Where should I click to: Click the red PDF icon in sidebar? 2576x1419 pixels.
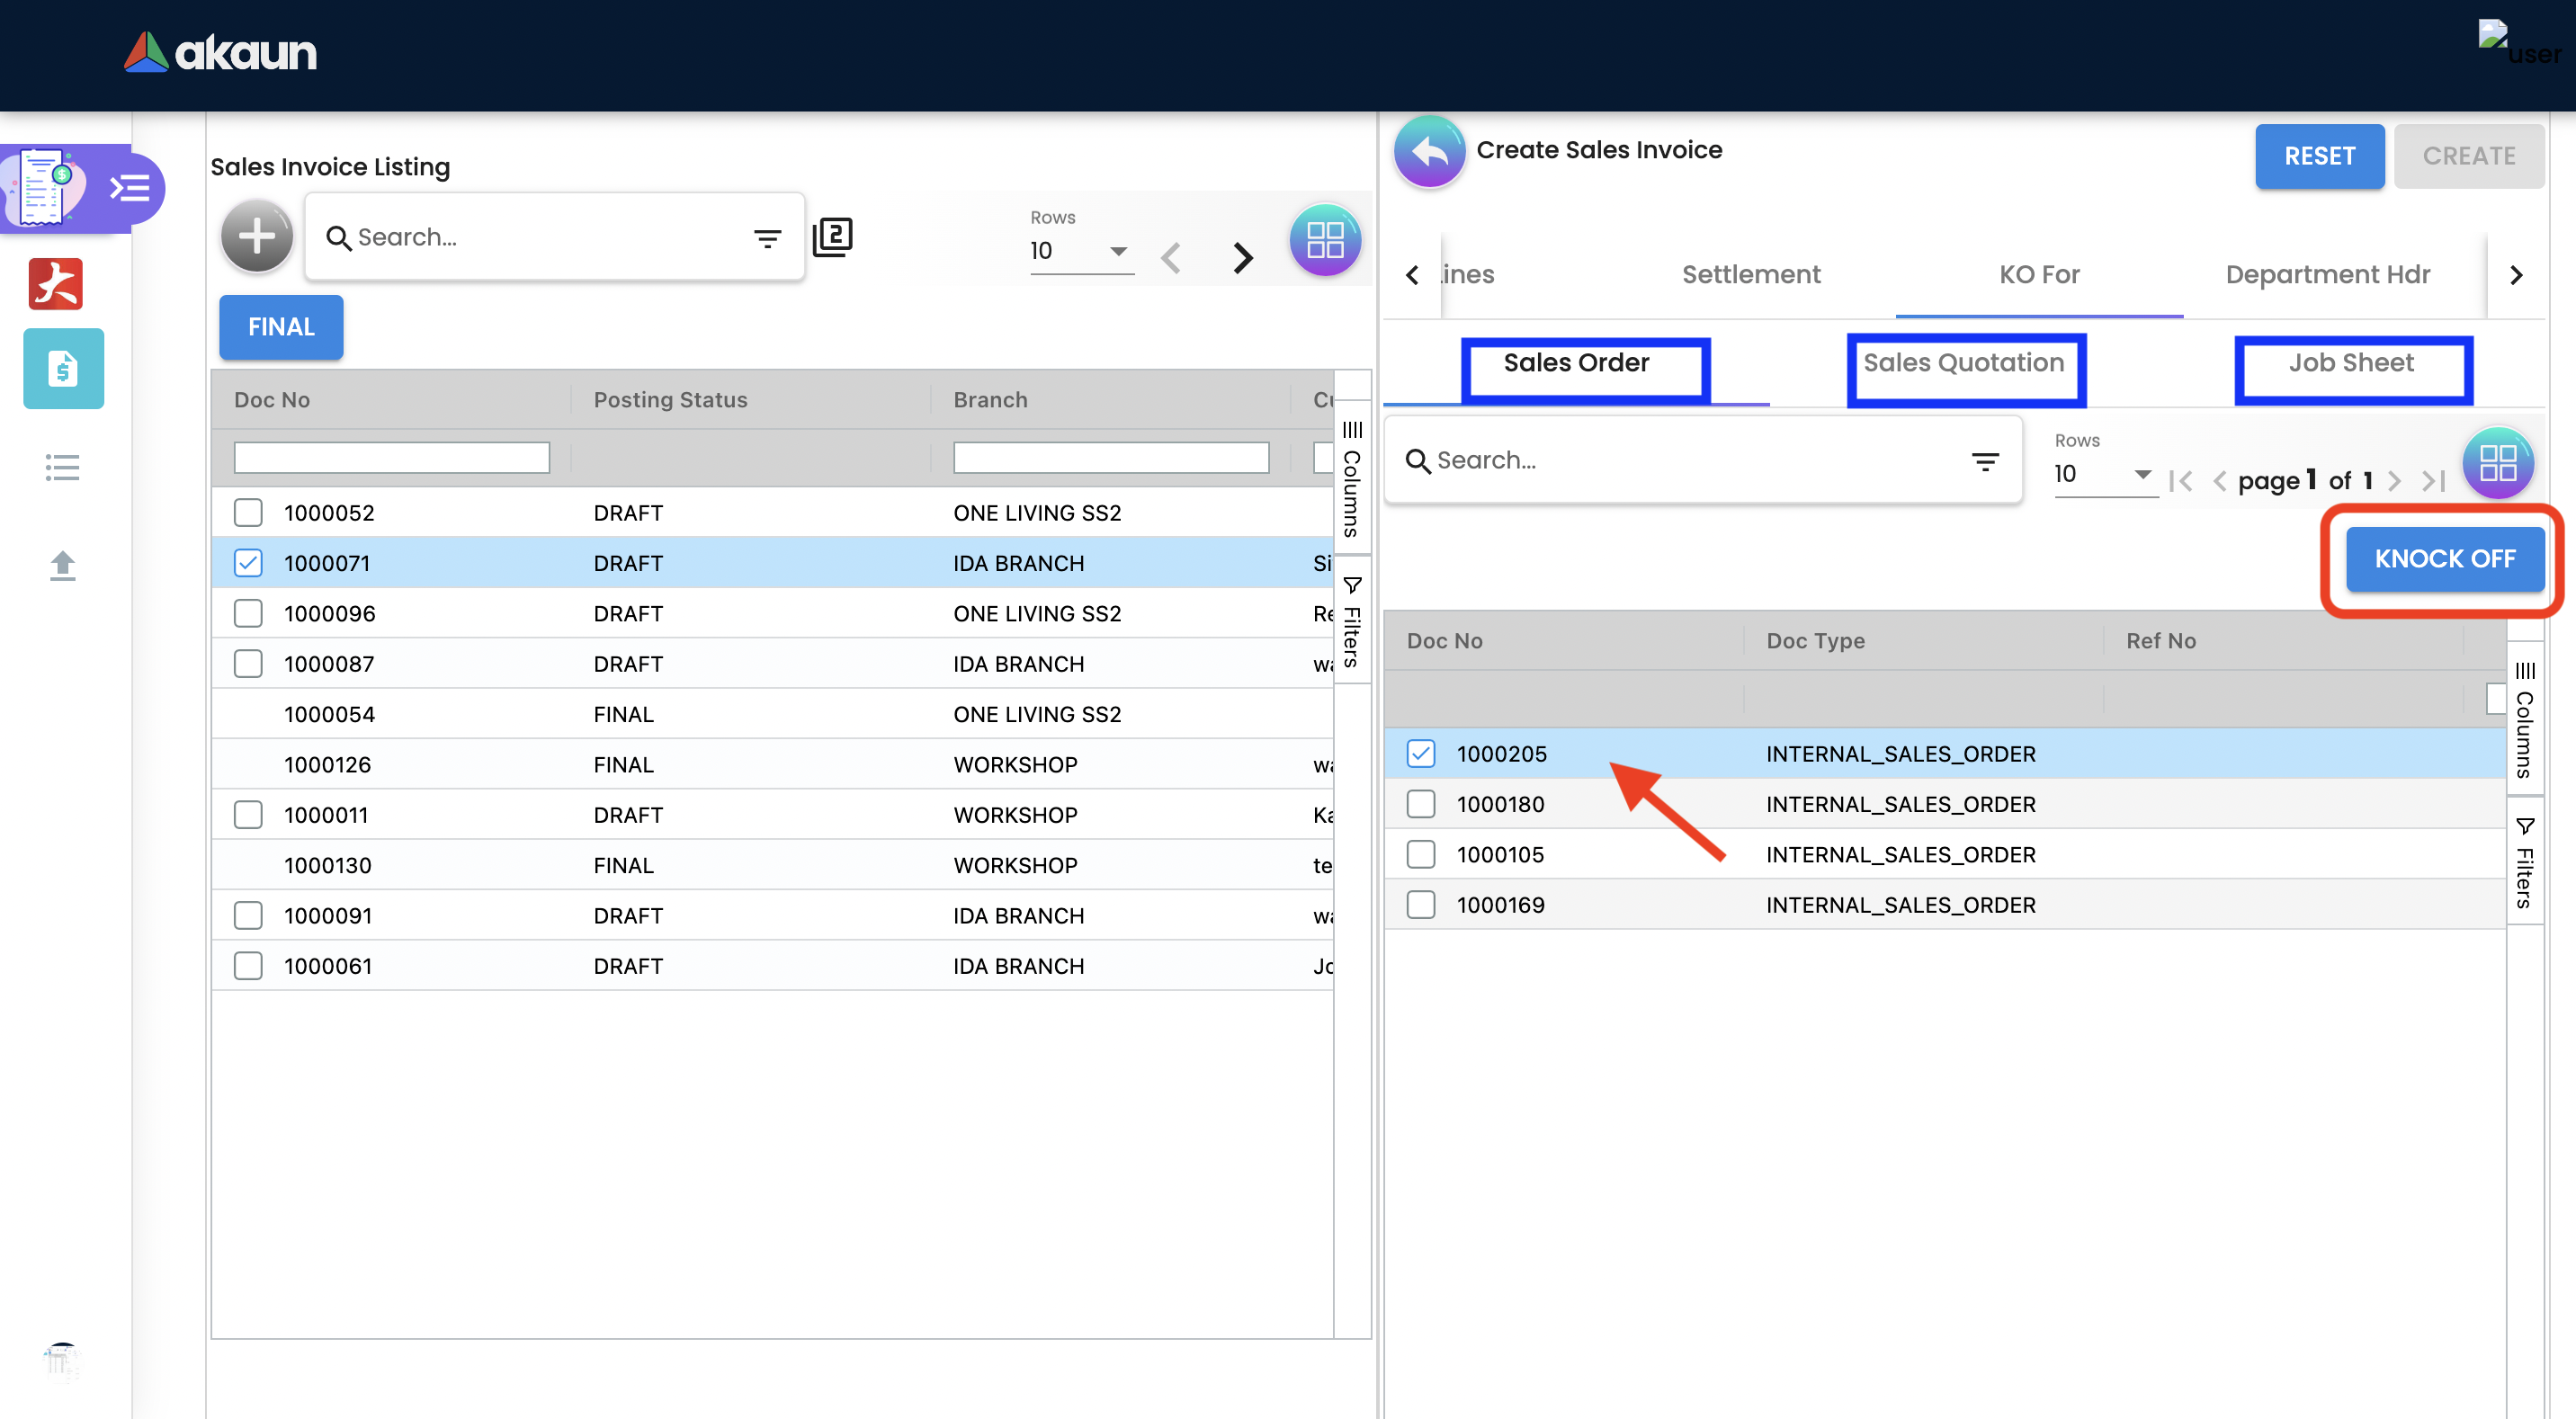click(55, 284)
